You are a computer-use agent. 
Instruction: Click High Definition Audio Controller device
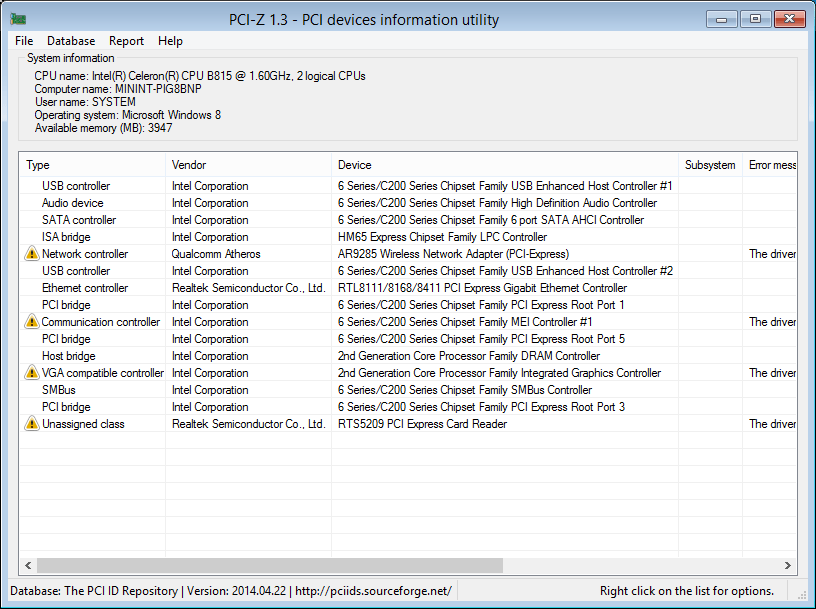[x=497, y=203]
